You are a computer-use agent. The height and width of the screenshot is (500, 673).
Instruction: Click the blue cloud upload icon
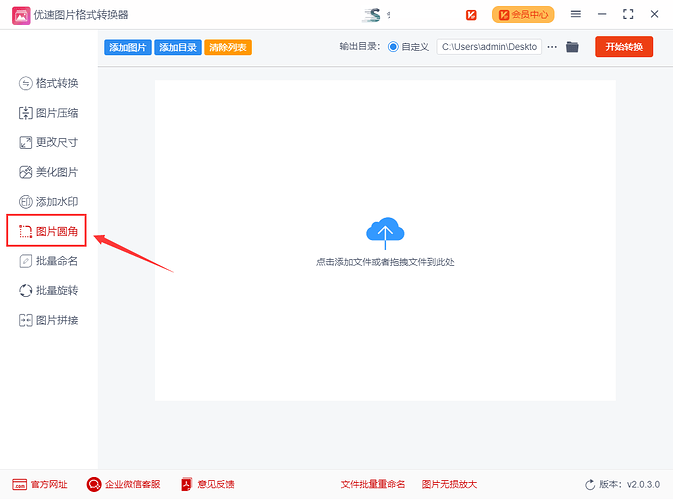click(x=385, y=233)
